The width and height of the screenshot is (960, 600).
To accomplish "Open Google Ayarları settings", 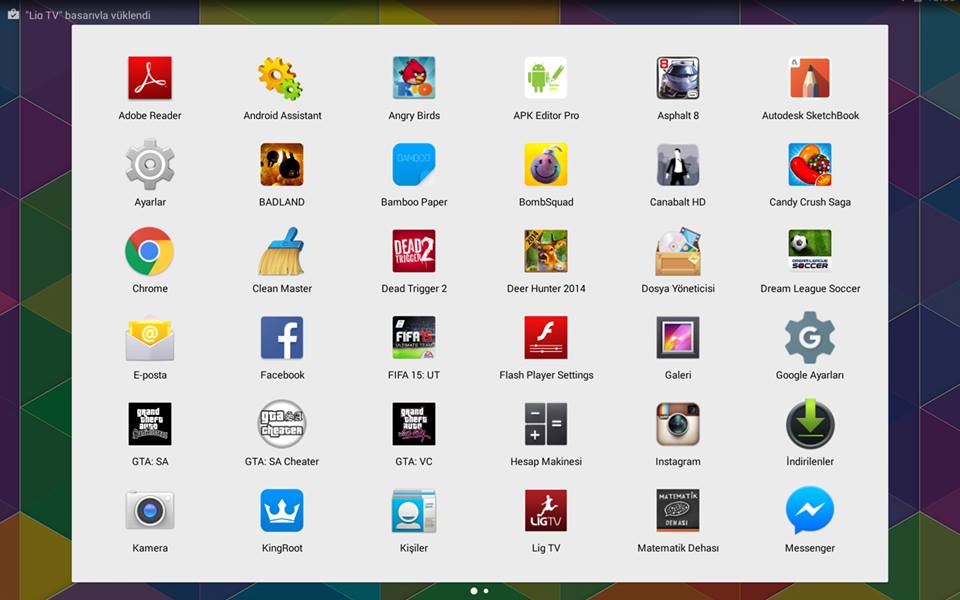I will pyautogui.click(x=810, y=338).
